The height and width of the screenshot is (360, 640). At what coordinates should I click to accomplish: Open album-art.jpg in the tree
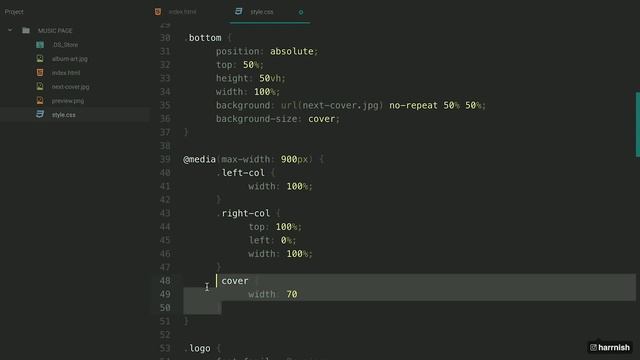point(69,59)
